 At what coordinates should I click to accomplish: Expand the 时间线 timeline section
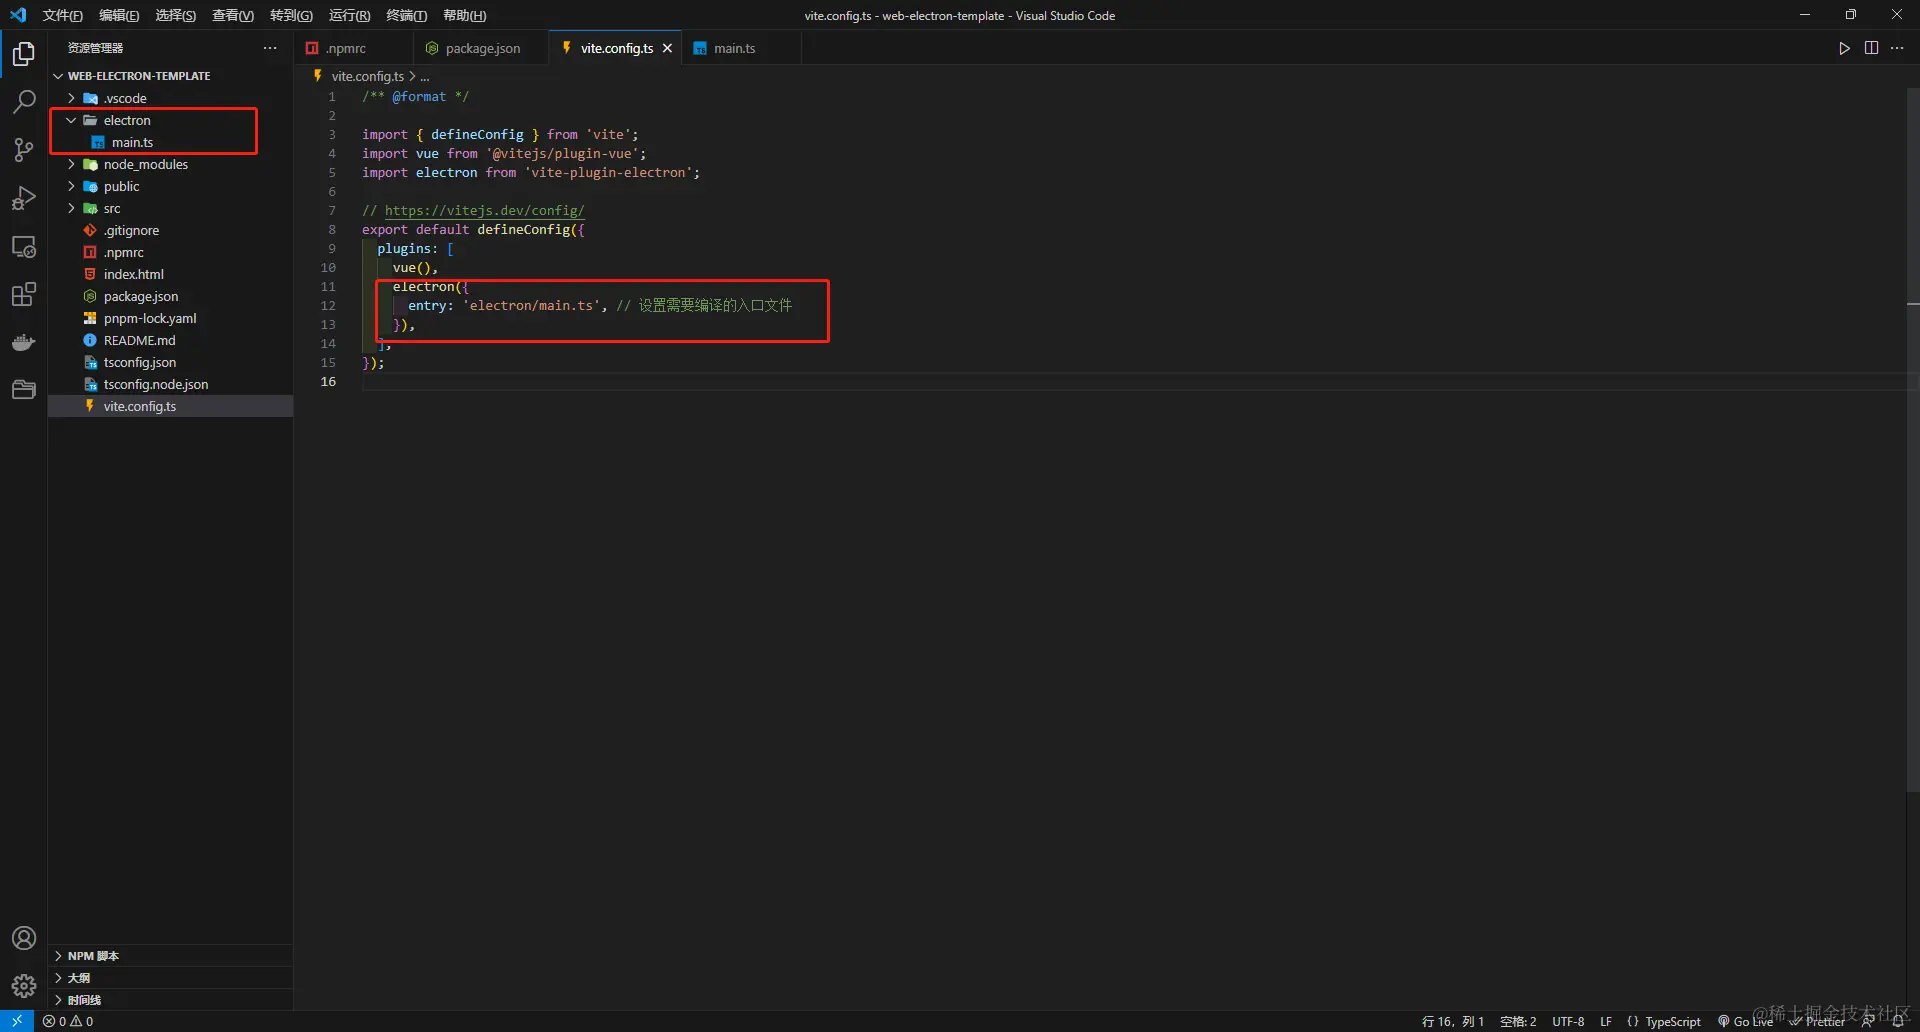coord(170,1000)
